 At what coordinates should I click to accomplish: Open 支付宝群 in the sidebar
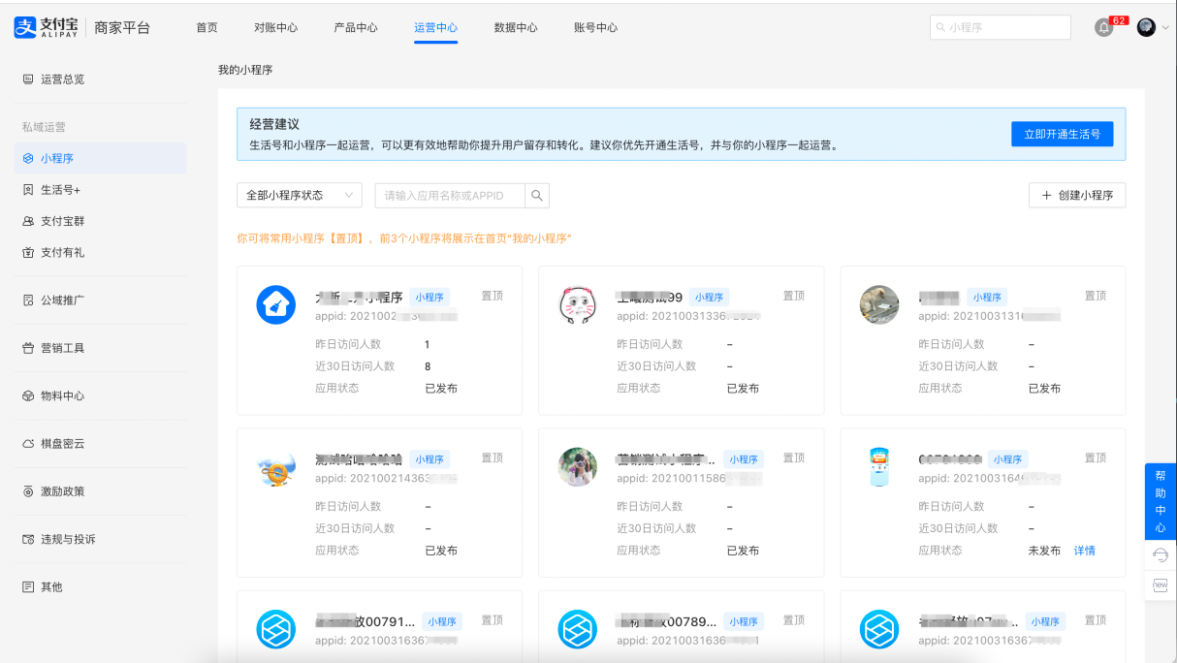(x=63, y=222)
